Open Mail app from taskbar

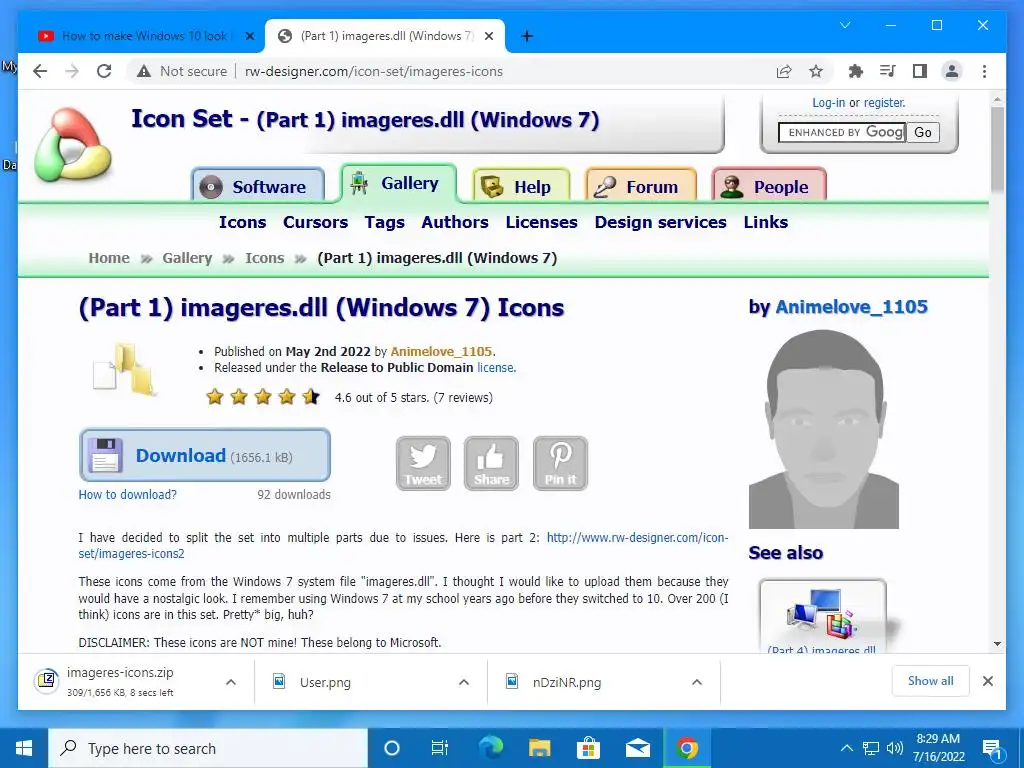(637, 748)
